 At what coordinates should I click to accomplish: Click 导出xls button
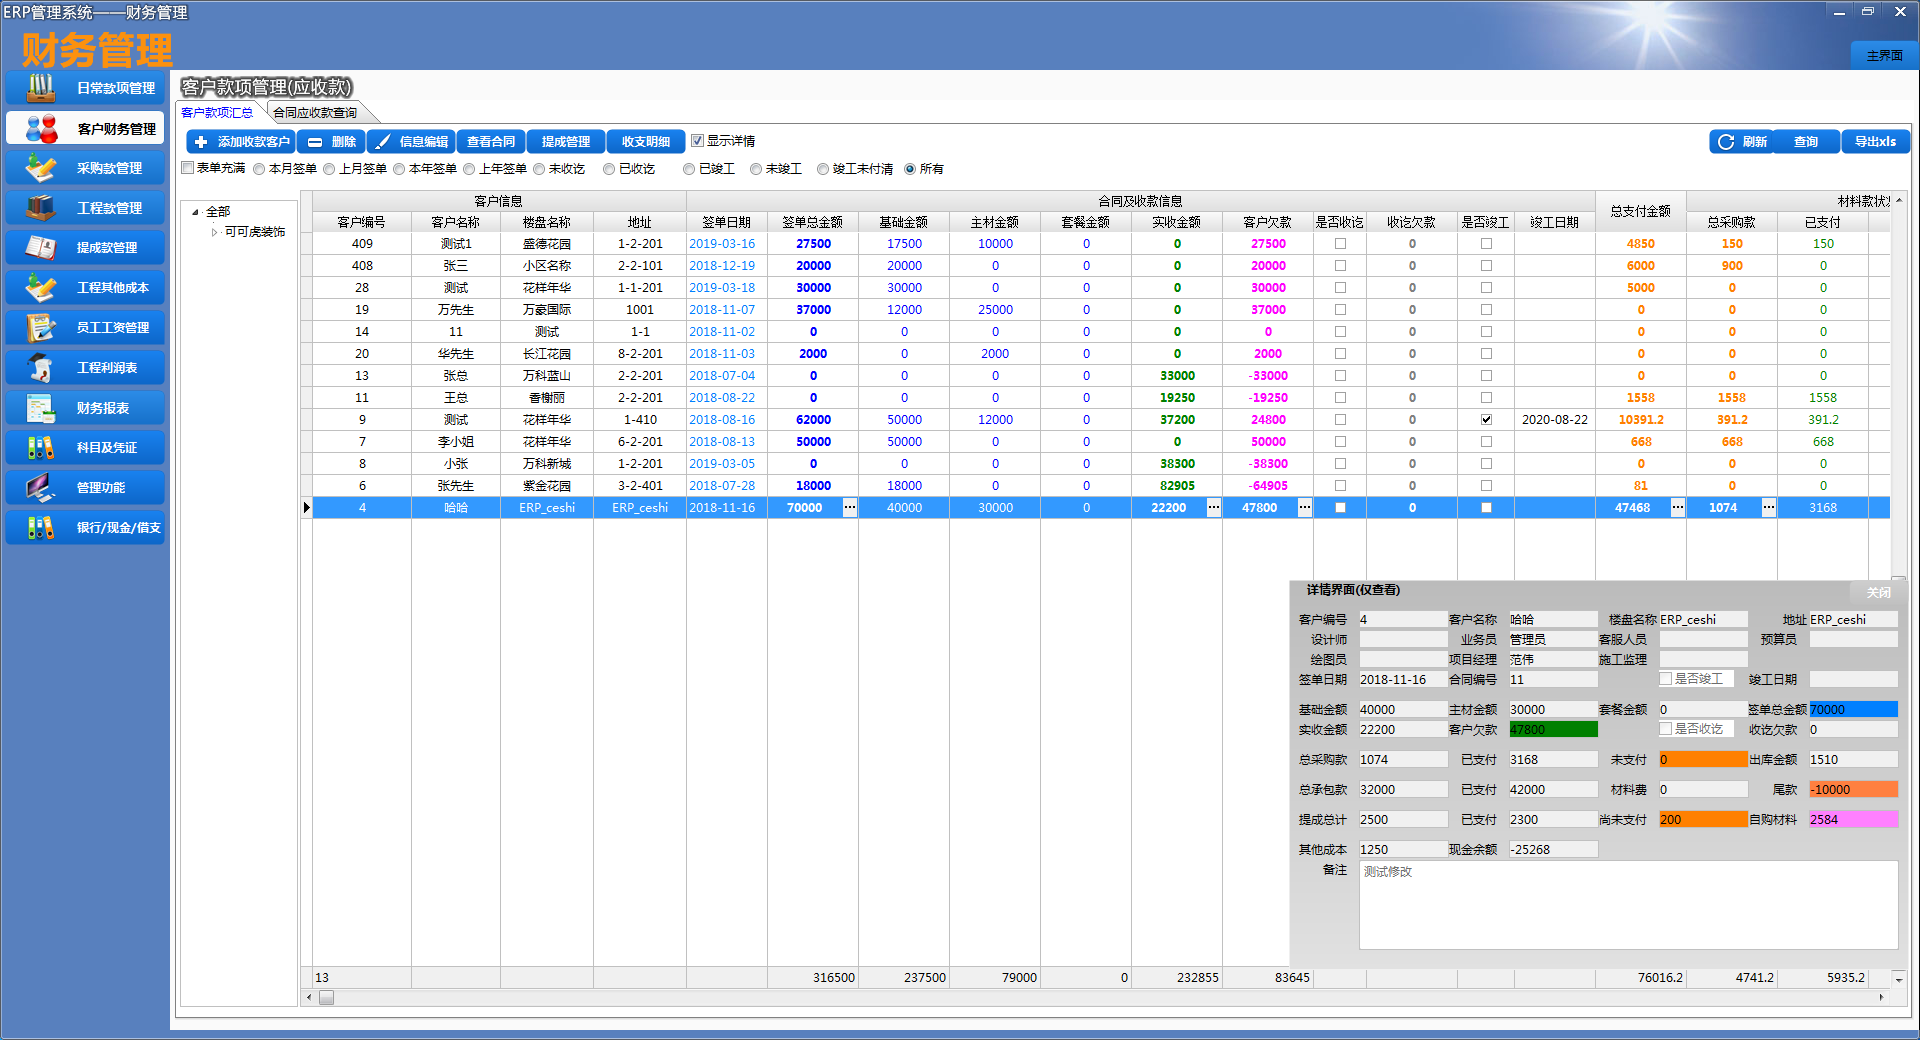[x=1875, y=142]
